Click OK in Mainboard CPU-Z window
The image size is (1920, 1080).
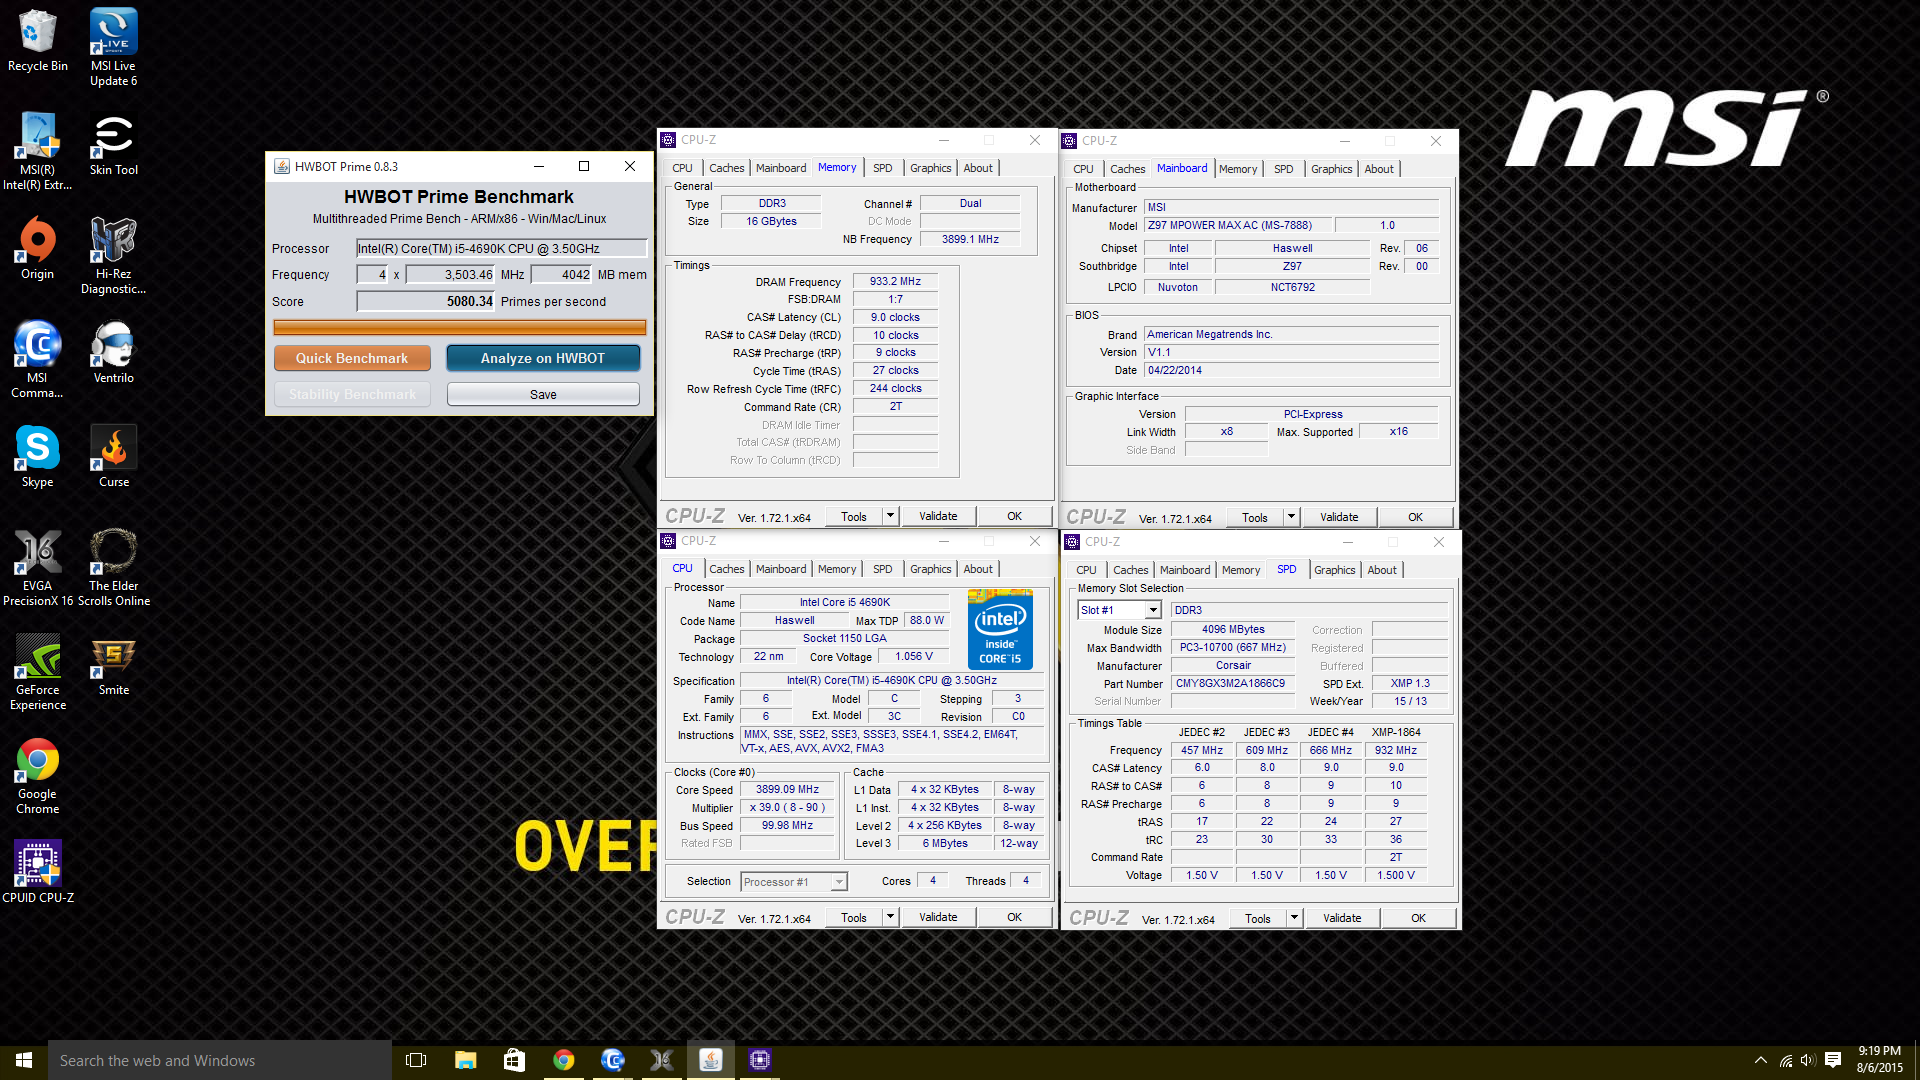(x=1415, y=517)
